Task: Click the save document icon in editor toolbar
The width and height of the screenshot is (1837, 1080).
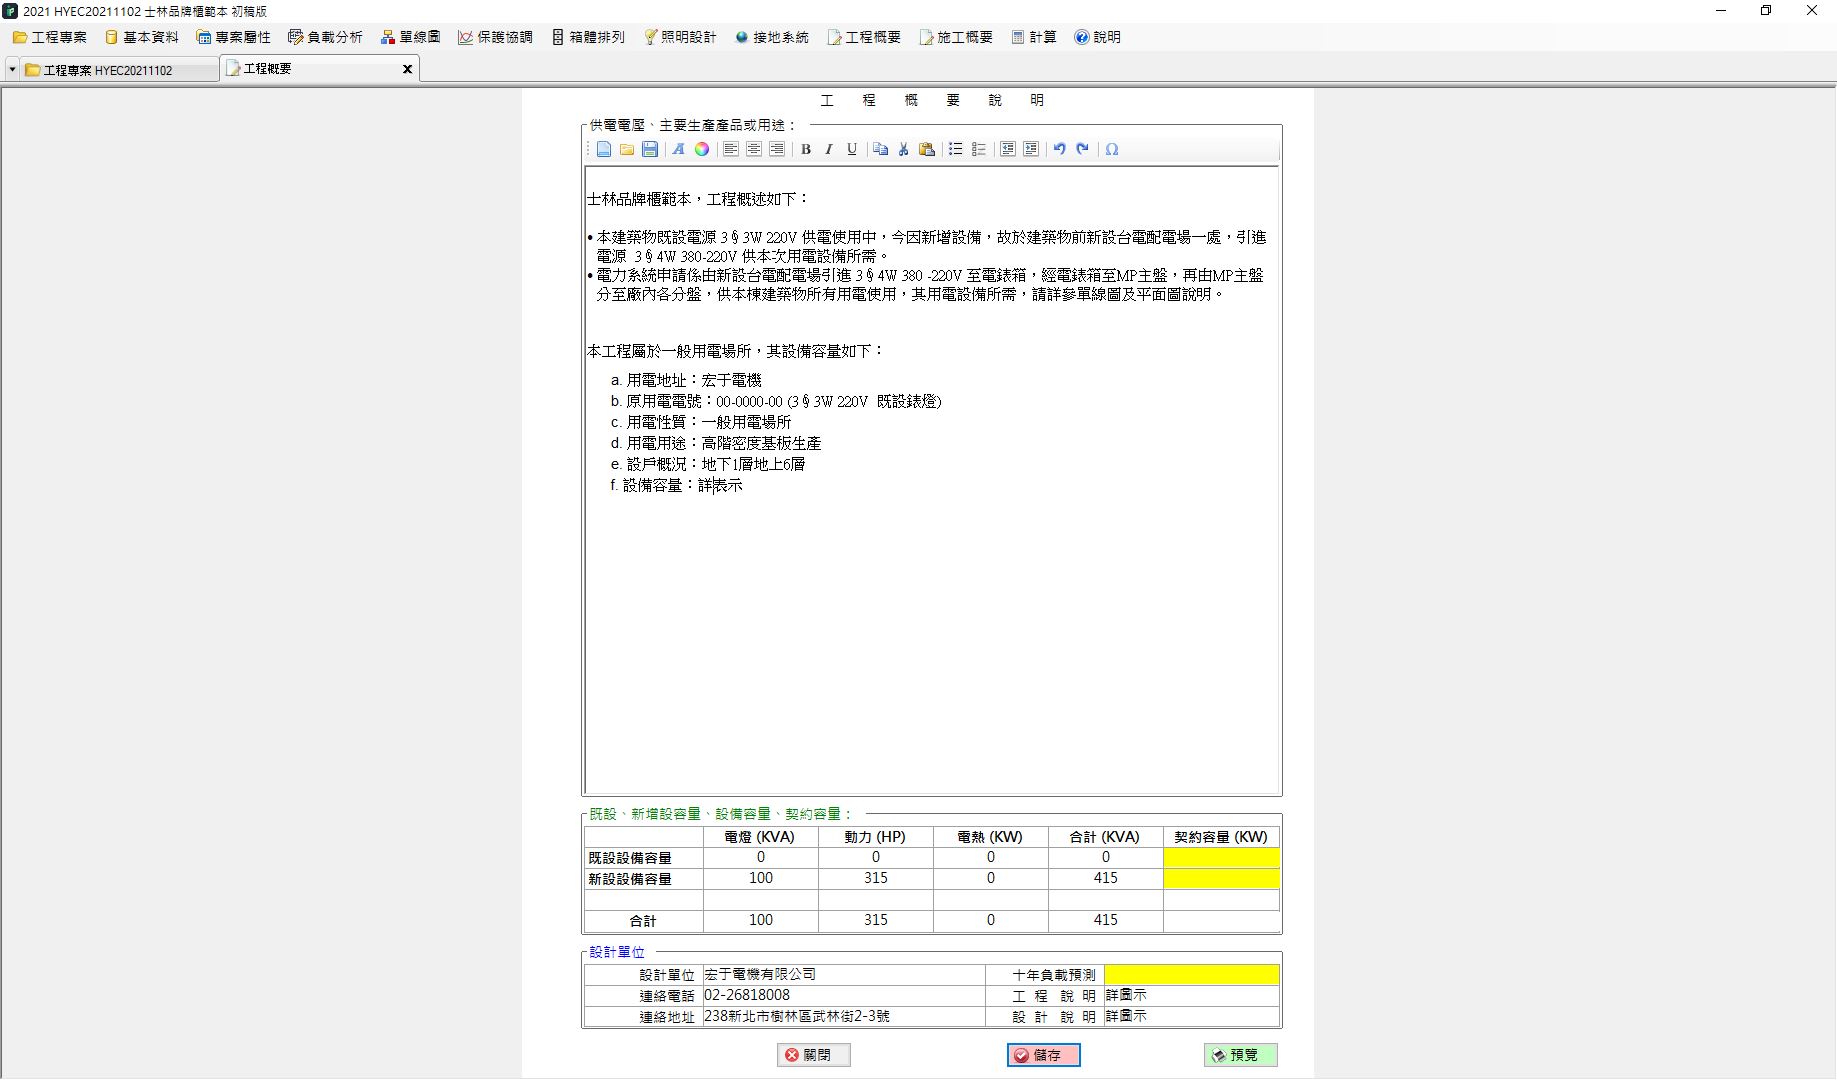Action: [x=650, y=149]
